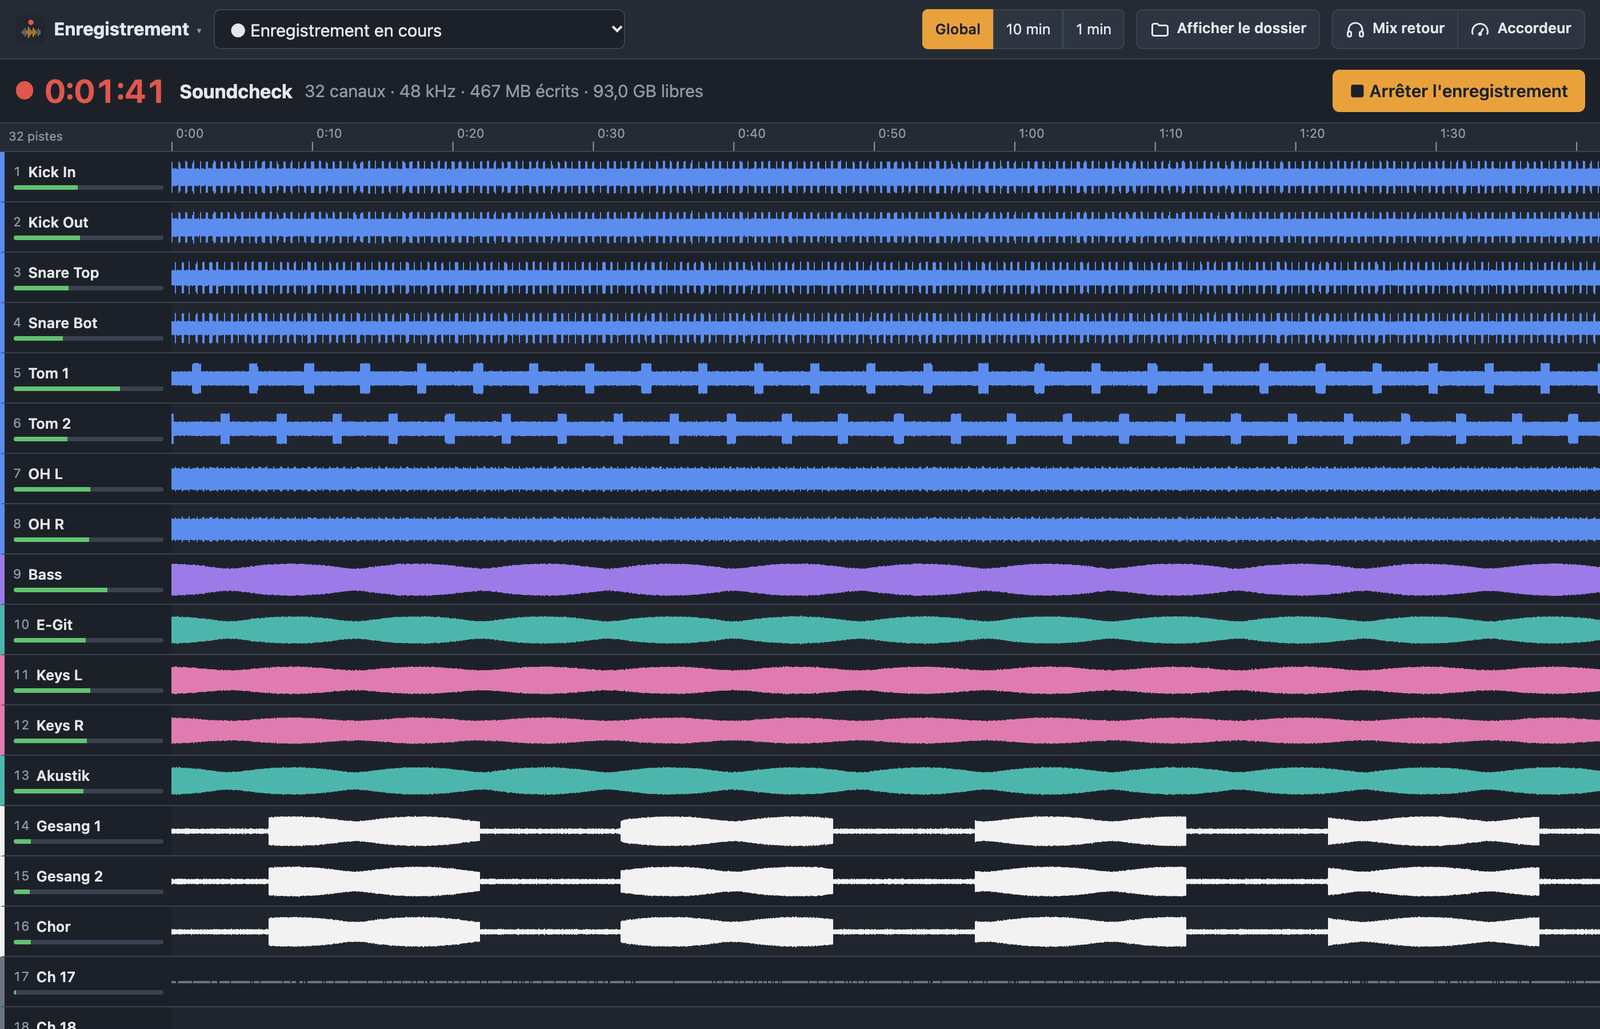The width and height of the screenshot is (1600, 1029).
Task: Switch to the 10 min view
Action: pos(1028,29)
